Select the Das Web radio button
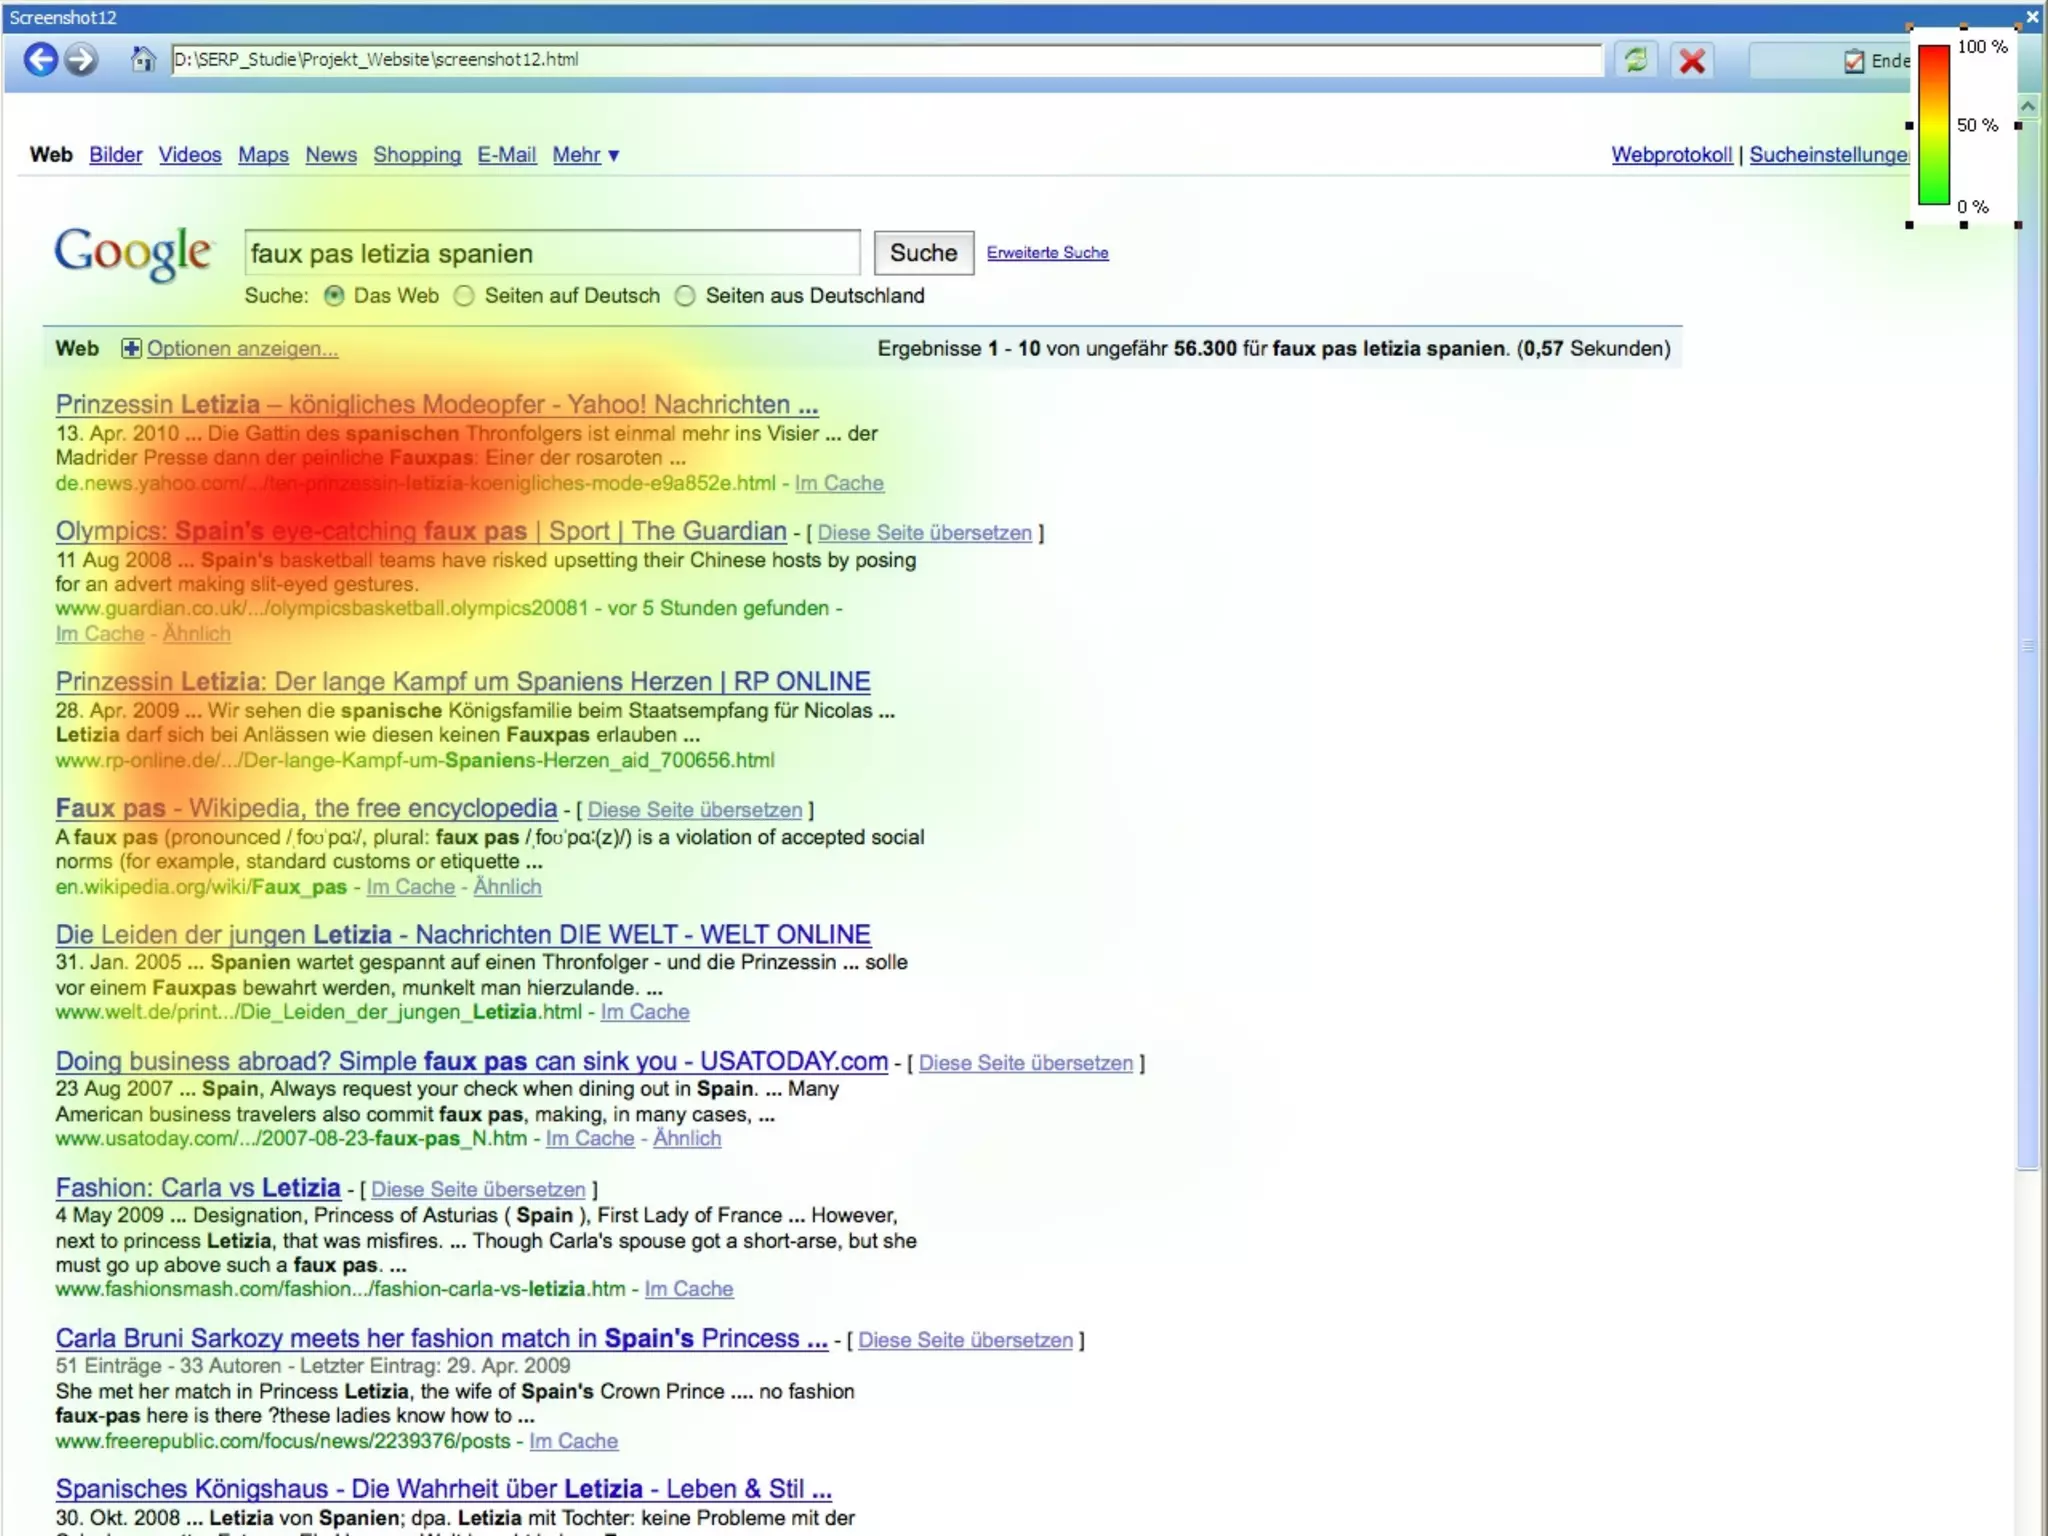The width and height of the screenshot is (2048, 1536). pyautogui.click(x=335, y=296)
